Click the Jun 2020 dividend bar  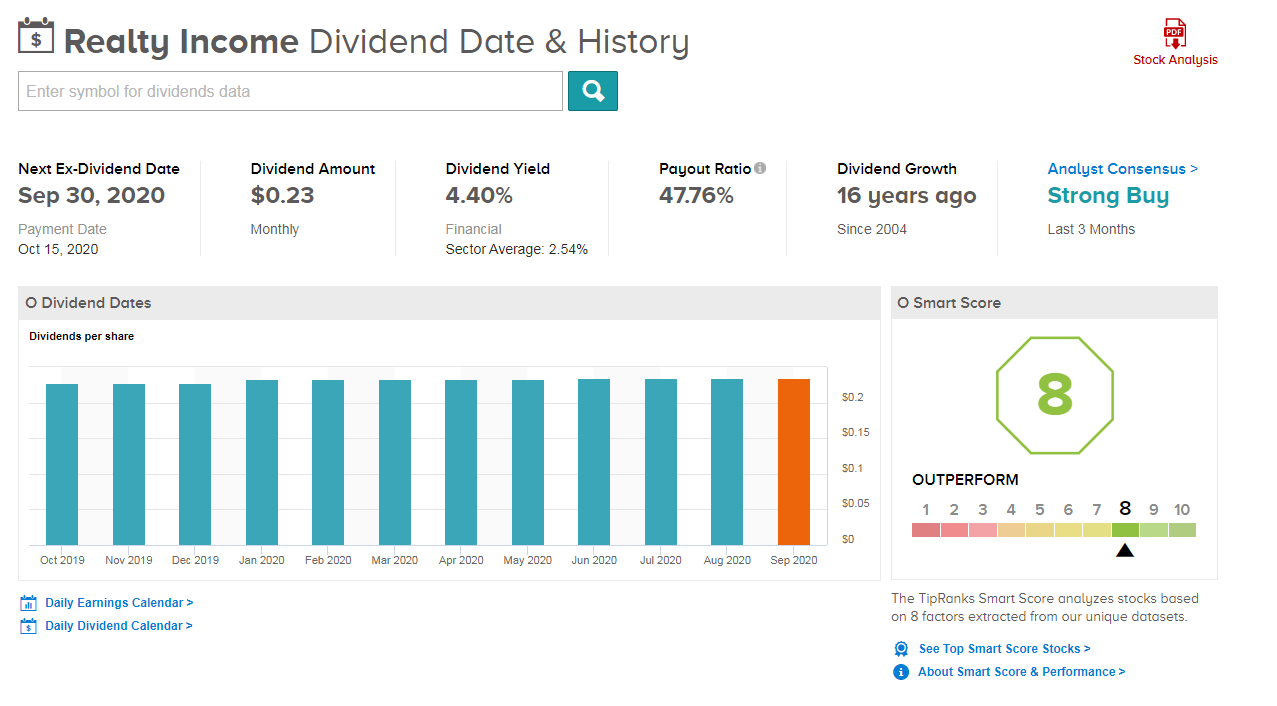coord(594,462)
